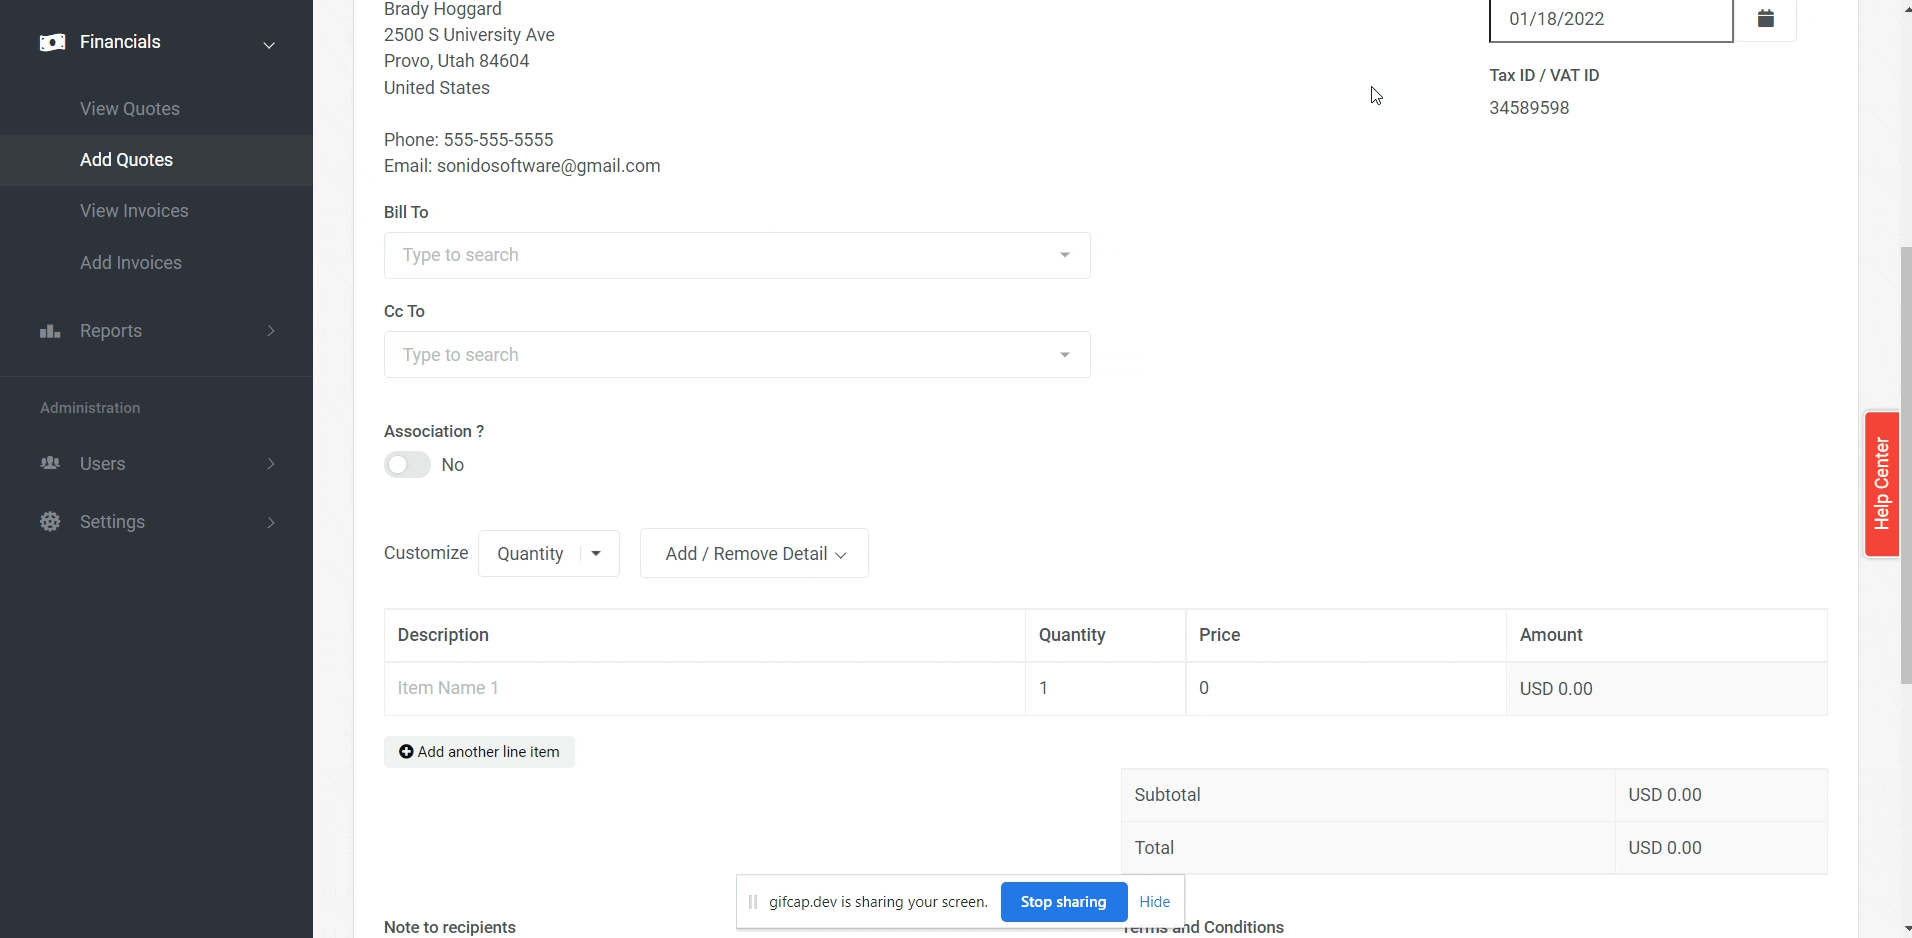This screenshot has width=1912, height=938.
Task: Collapse the Financials menu chevron
Action: (269, 45)
